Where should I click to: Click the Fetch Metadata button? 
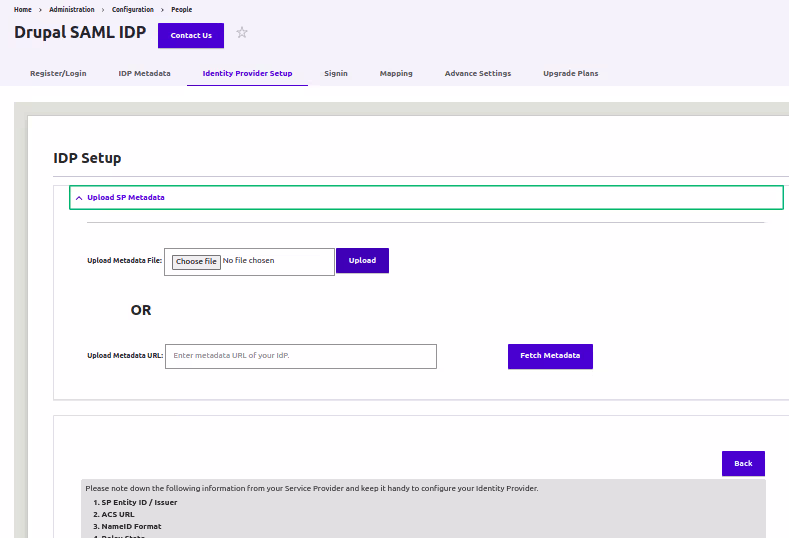click(x=550, y=356)
